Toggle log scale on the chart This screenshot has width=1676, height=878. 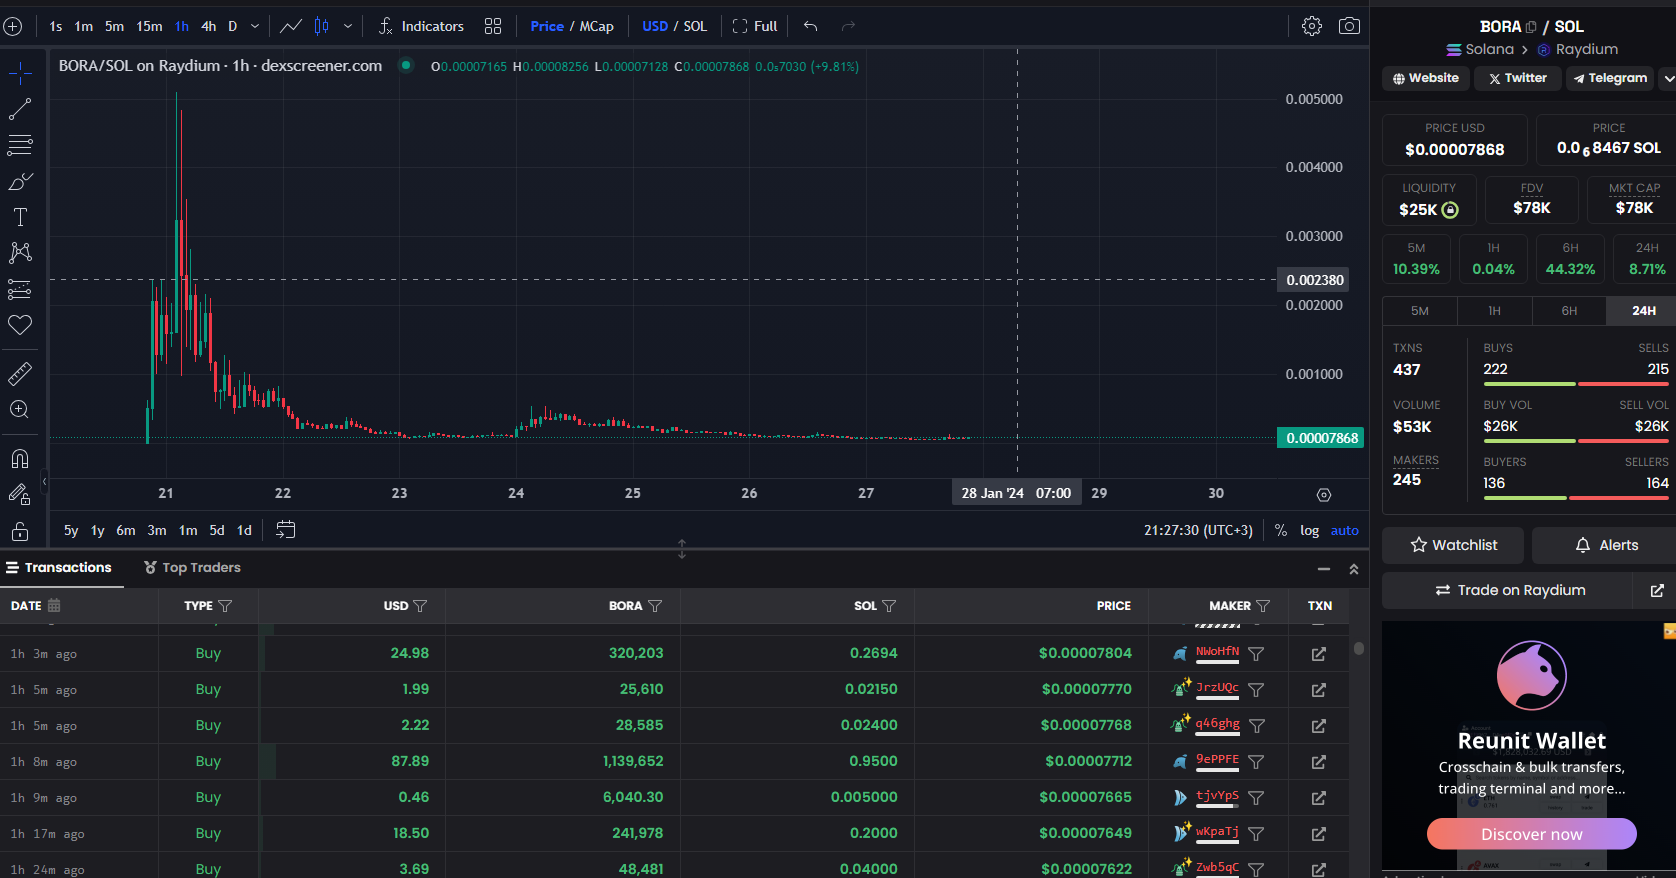pyautogui.click(x=1309, y=531)
